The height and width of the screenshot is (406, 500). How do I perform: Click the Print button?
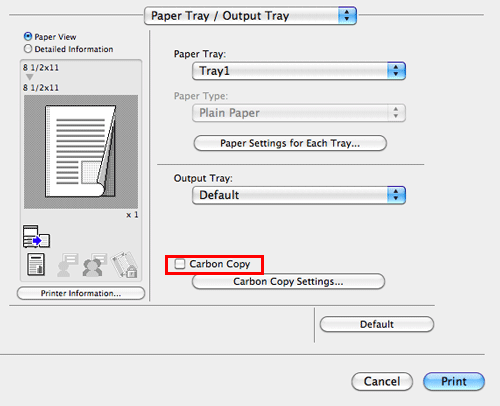(x=454, y=381)
